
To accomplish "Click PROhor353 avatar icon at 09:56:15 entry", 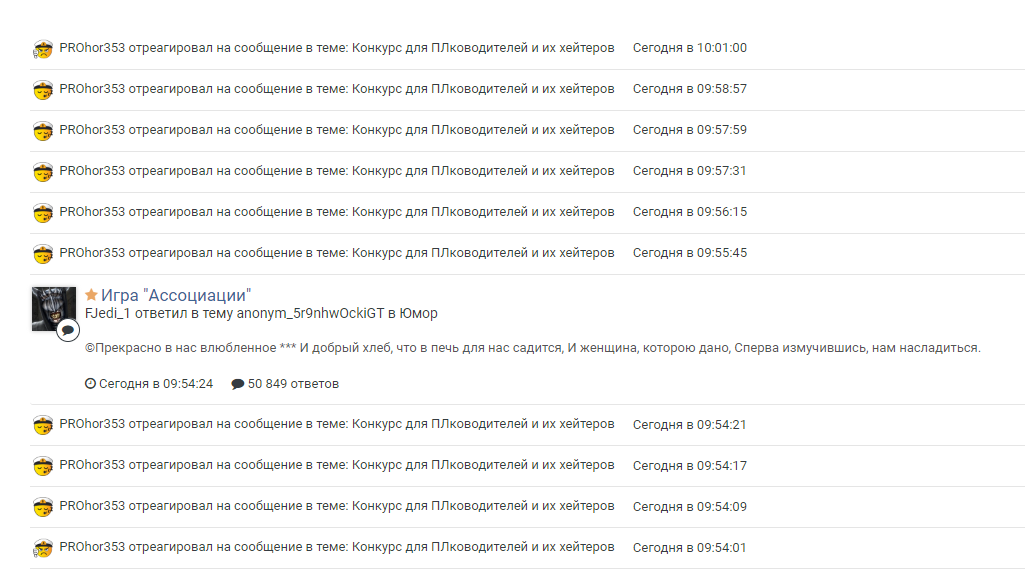I will [43, 213].
